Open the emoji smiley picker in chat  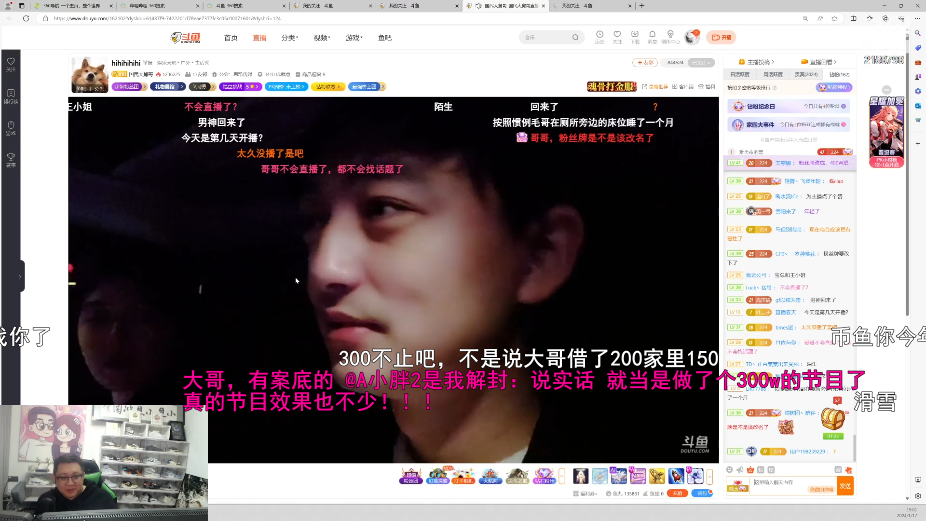coord(729,470)
